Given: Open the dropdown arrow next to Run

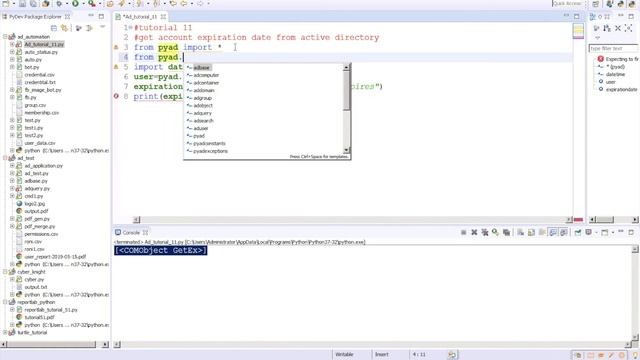Looking at the screenshot, I should tap(83, 4).
